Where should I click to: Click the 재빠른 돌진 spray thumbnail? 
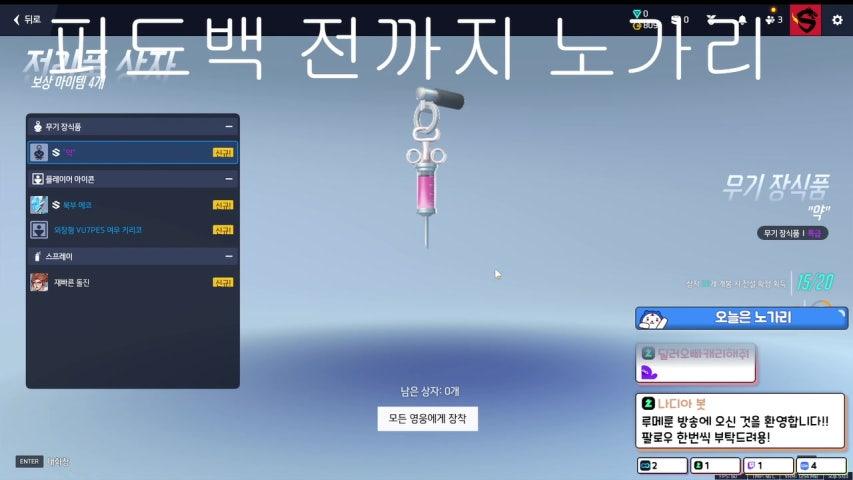click(39, 282)
